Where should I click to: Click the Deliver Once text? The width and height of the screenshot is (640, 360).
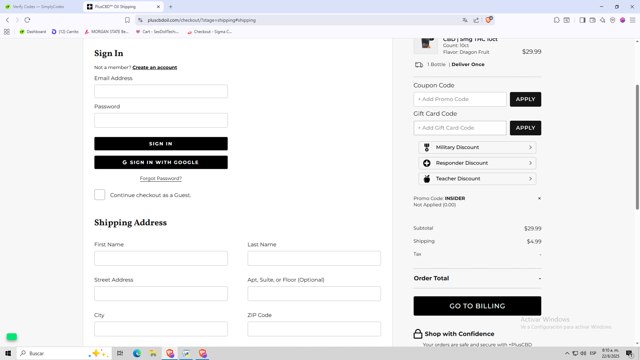click(468, 64)
